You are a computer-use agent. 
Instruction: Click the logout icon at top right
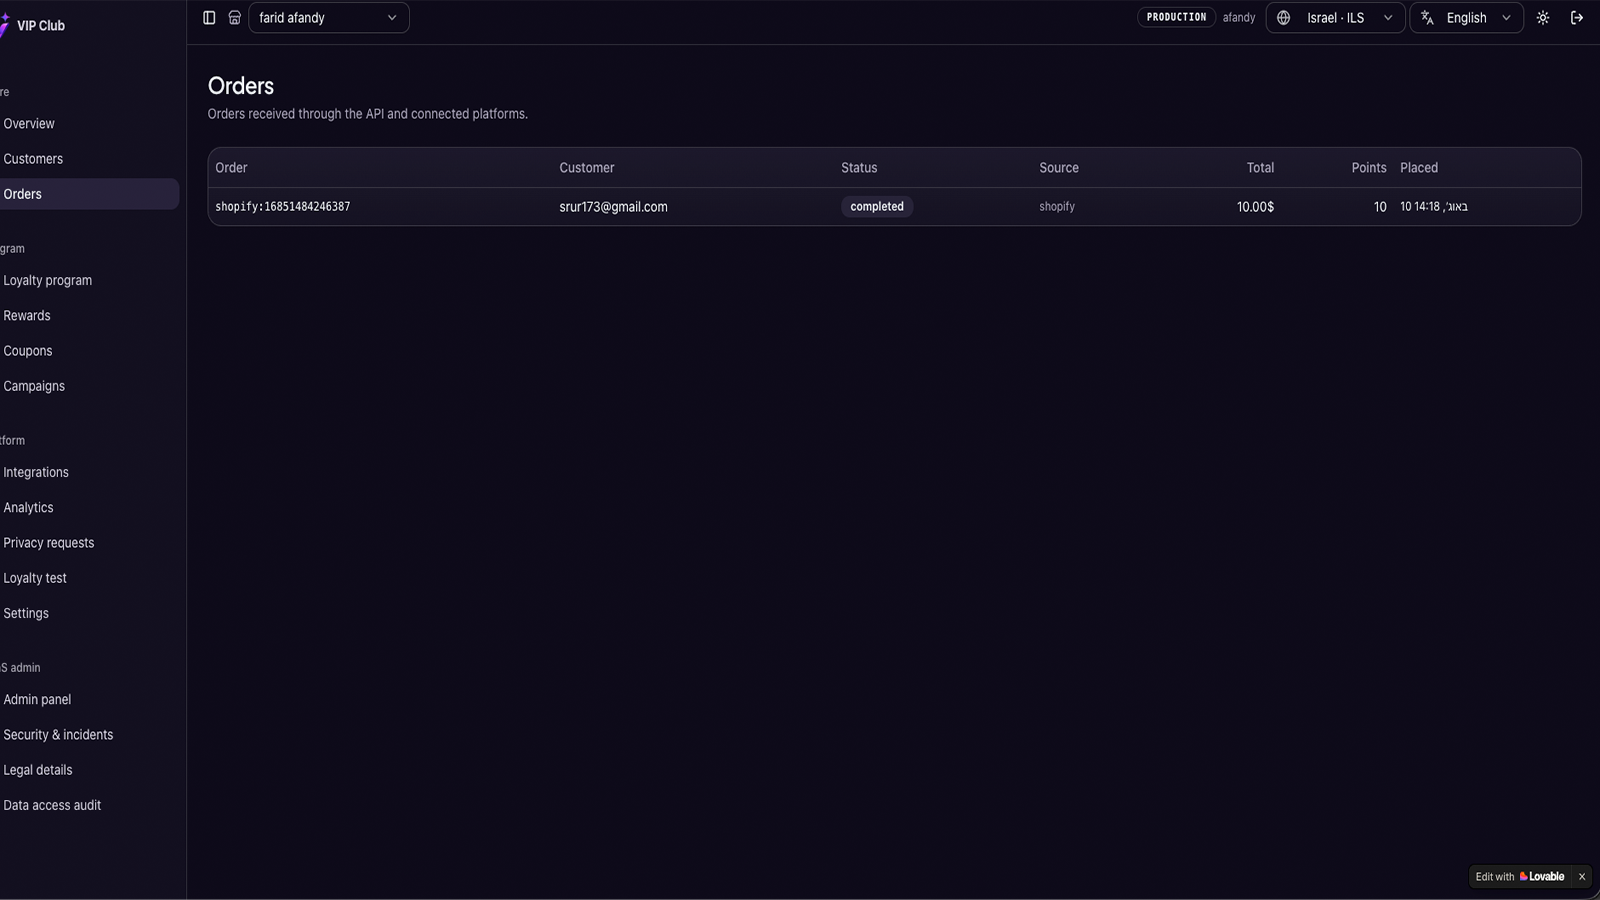click(1577, 18)
